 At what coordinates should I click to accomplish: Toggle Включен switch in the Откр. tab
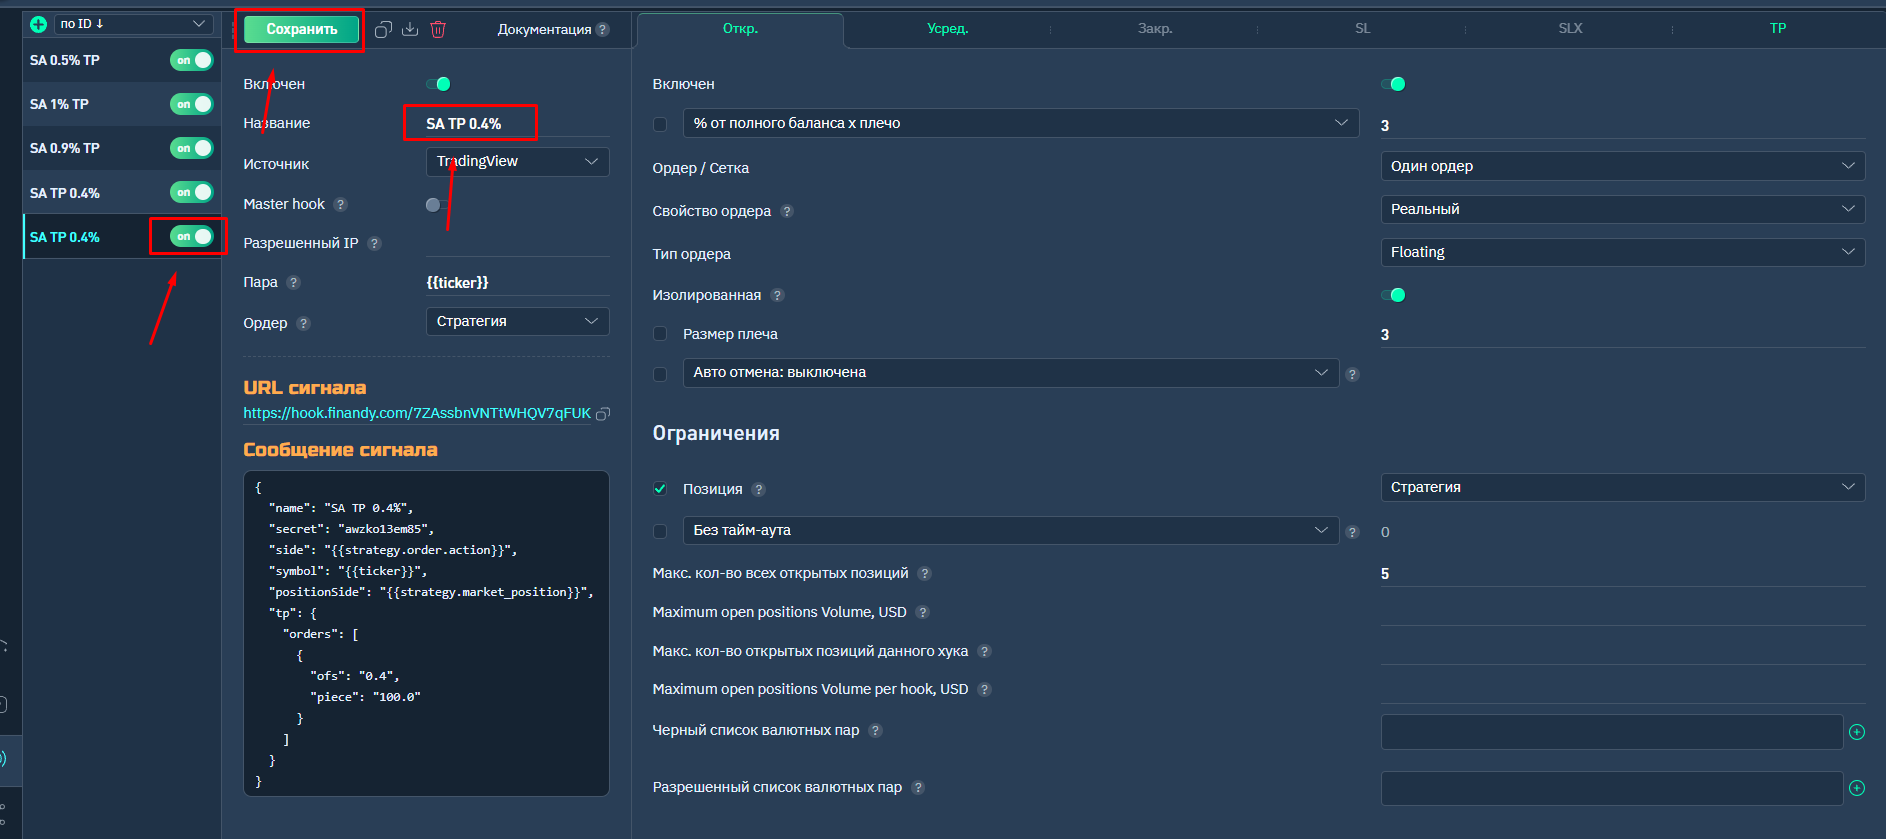coord(1393,84)
